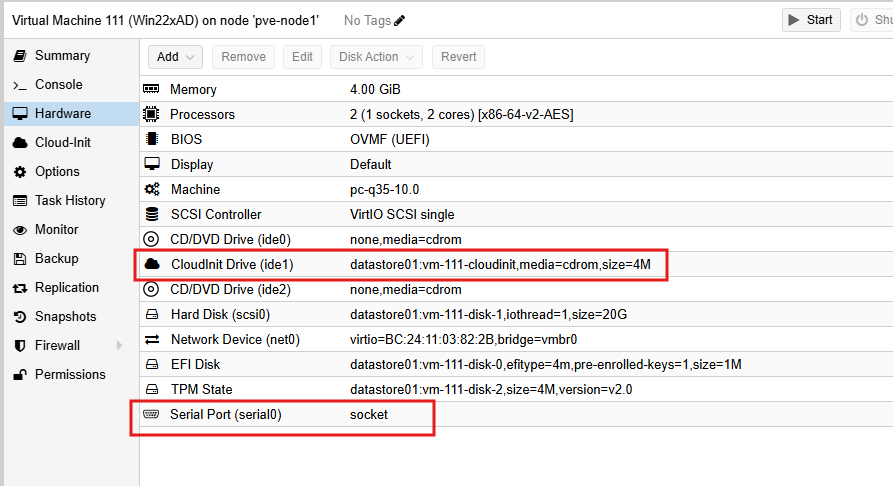
Task: Switch to the Console view
Action: 58,85
